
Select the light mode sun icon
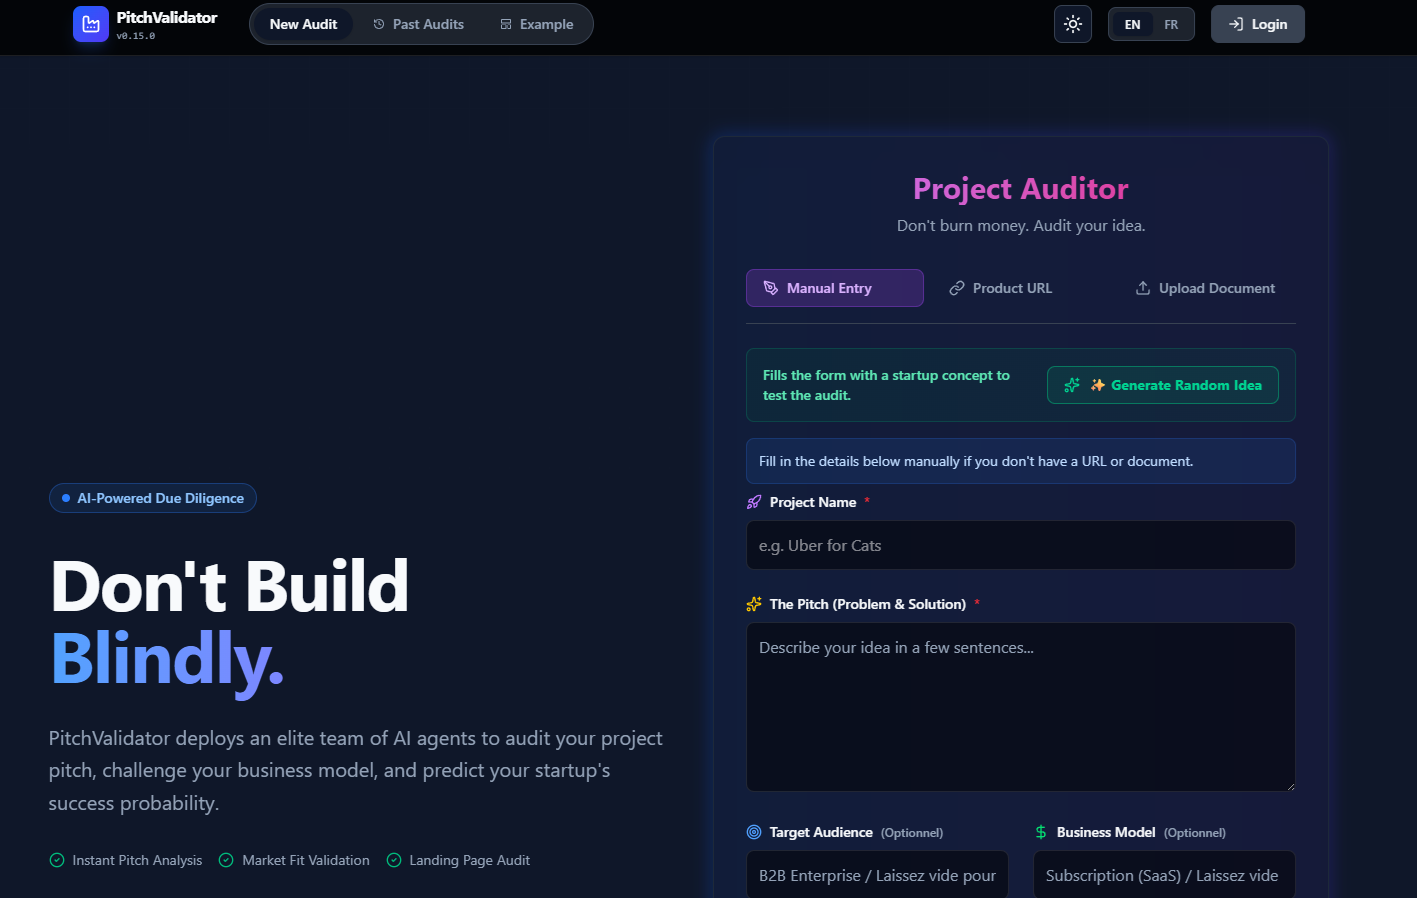1072,23
